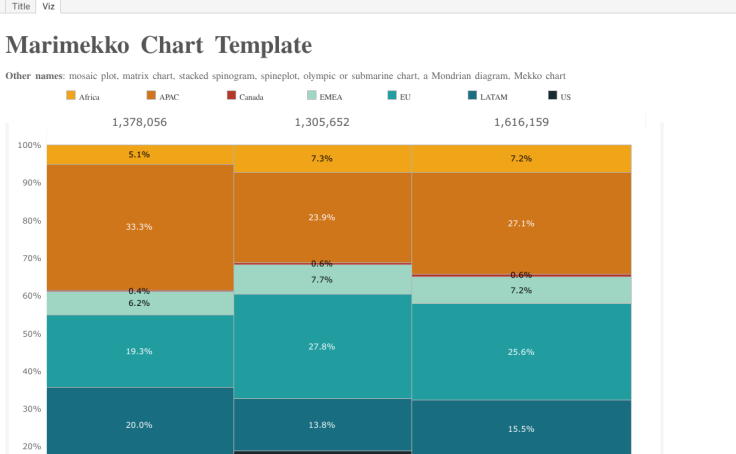The height and width of the screenshot is (454, 736).
Task: Select the 33.3% APAC segment
Action: click(139, 227)
